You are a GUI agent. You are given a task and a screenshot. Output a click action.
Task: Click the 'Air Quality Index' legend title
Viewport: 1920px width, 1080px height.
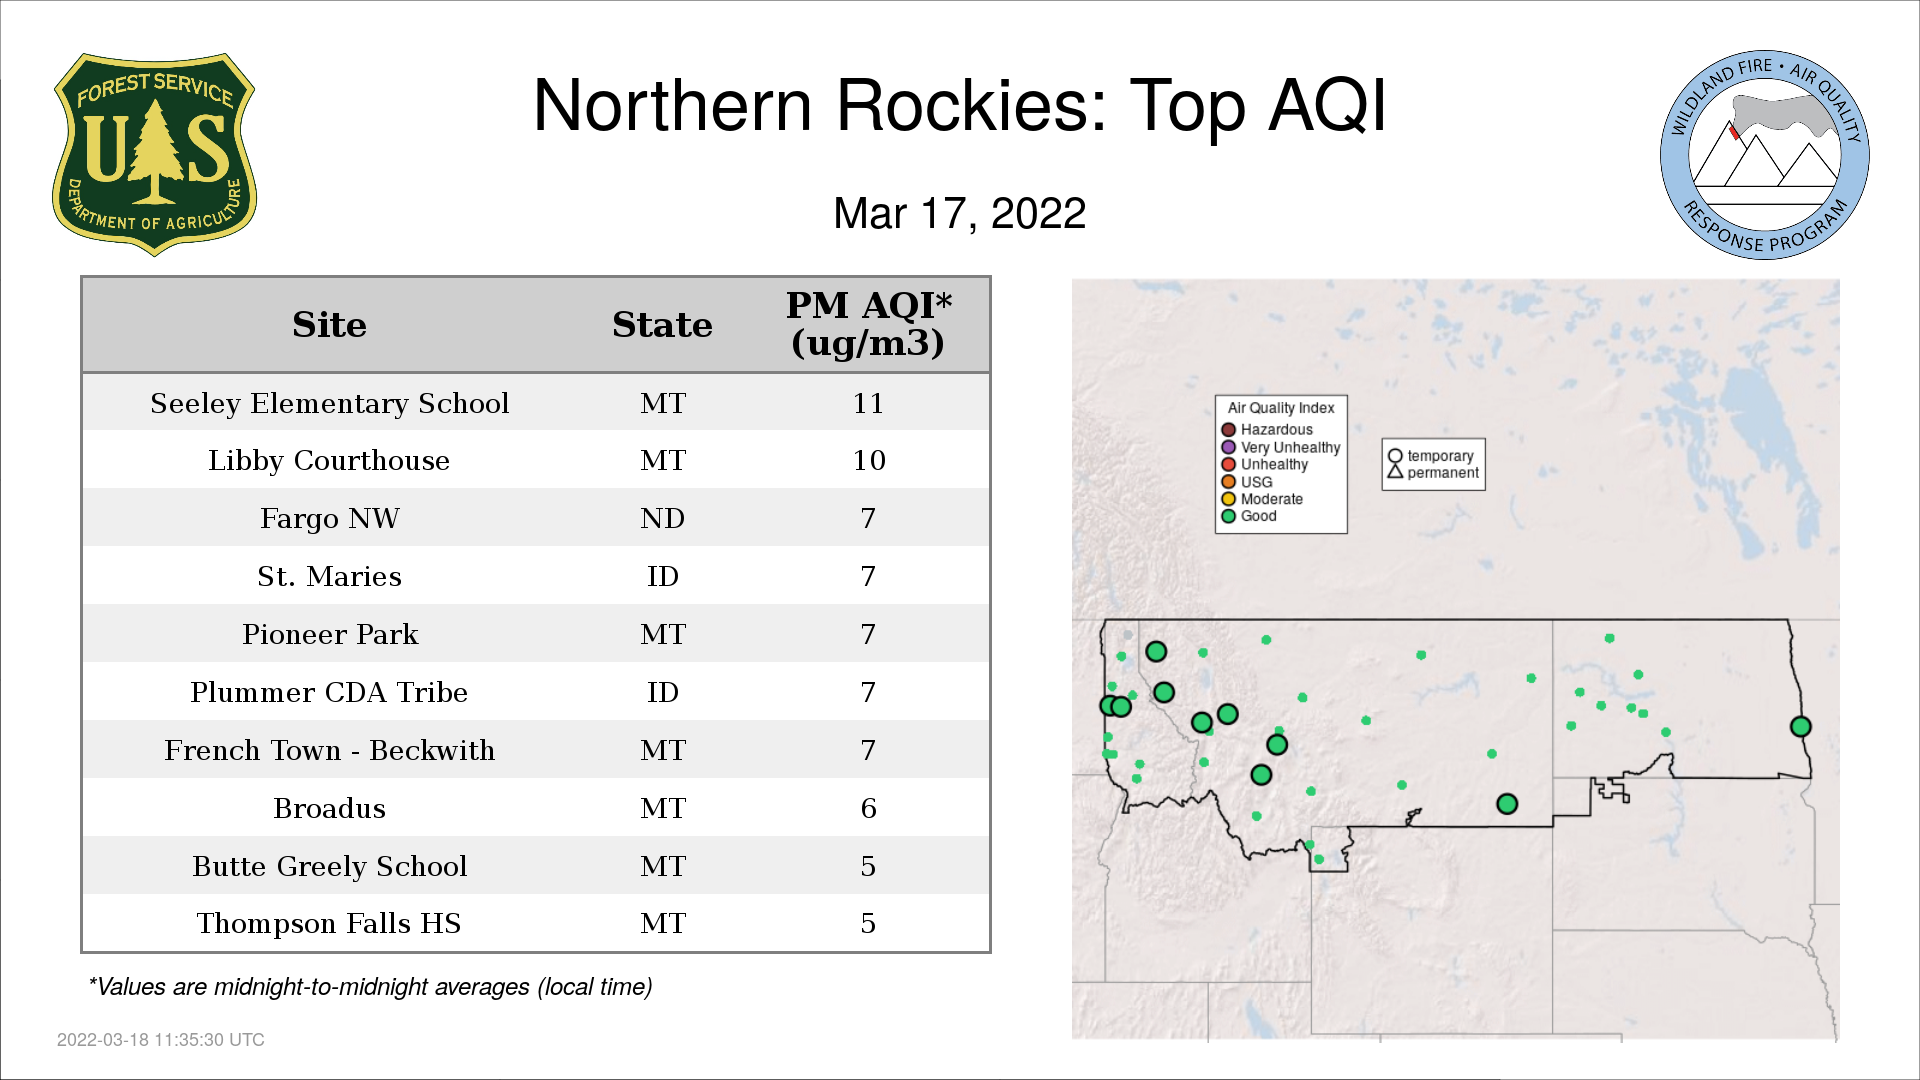pos(1281,408)
